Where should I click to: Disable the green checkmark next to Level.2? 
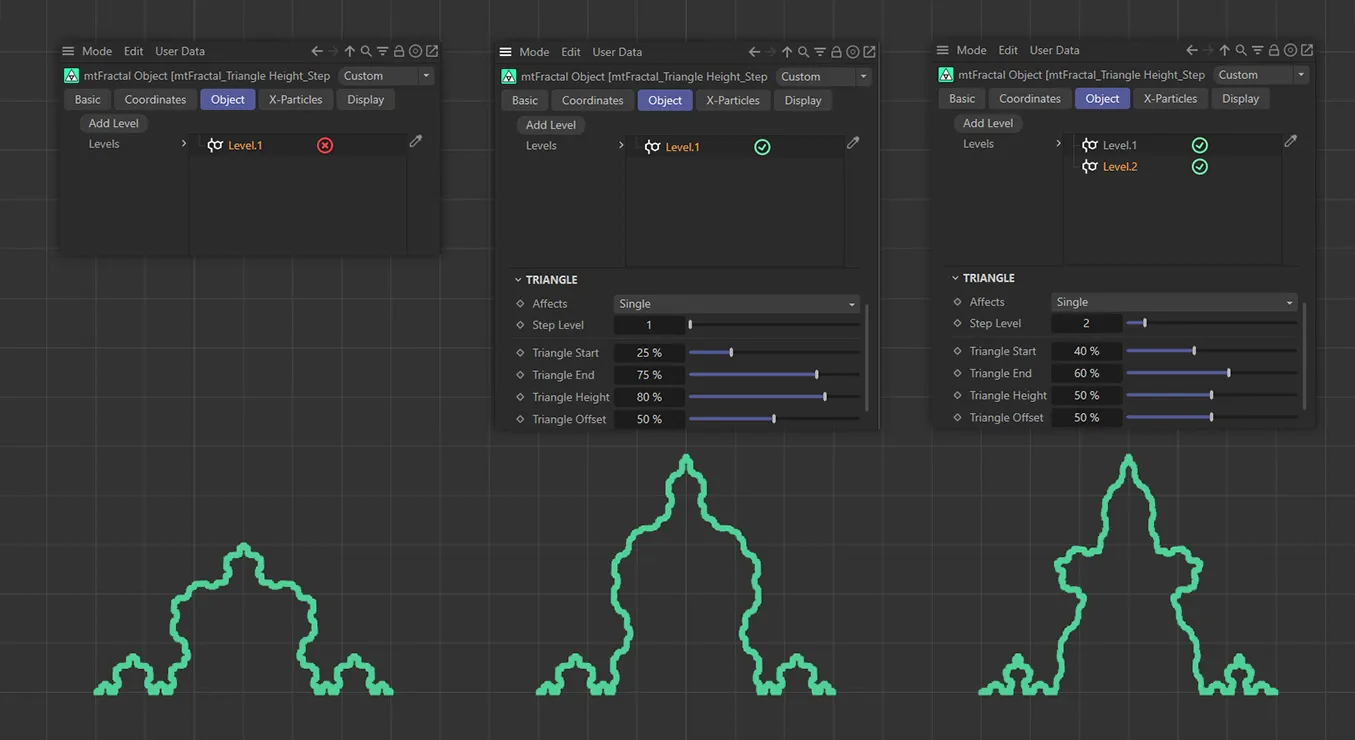coord(1199,167)
